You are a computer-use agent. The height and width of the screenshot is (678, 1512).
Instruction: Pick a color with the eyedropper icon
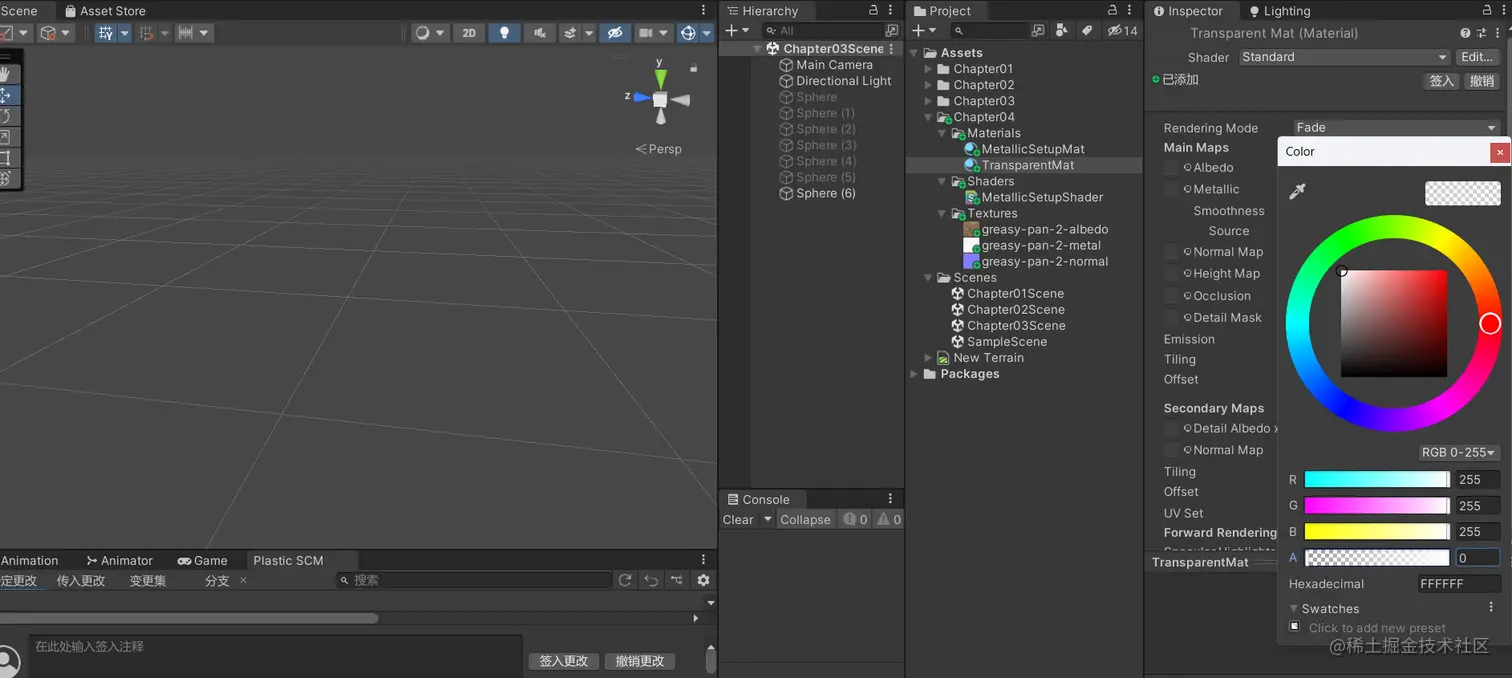point(1297,191)
